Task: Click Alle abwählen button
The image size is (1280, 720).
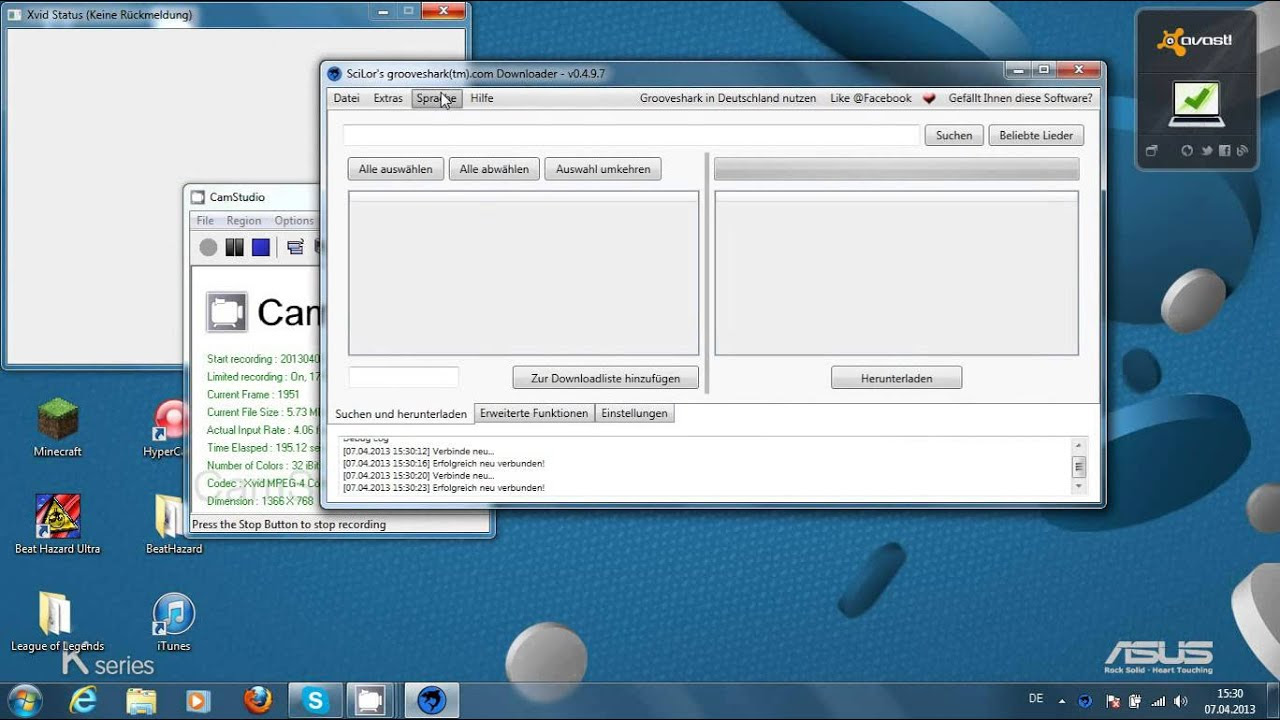Action: pos(494,169)
